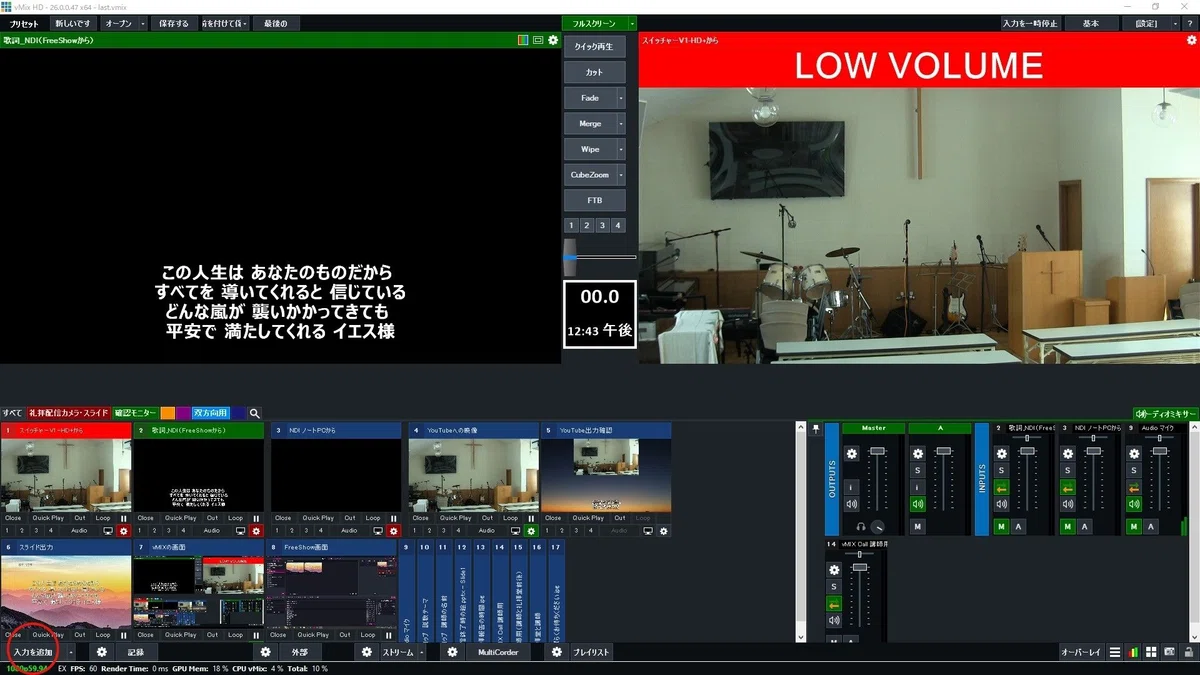Toggle Solo on bus A
This screenshot has height=675, width=1200.
[918, 470]
